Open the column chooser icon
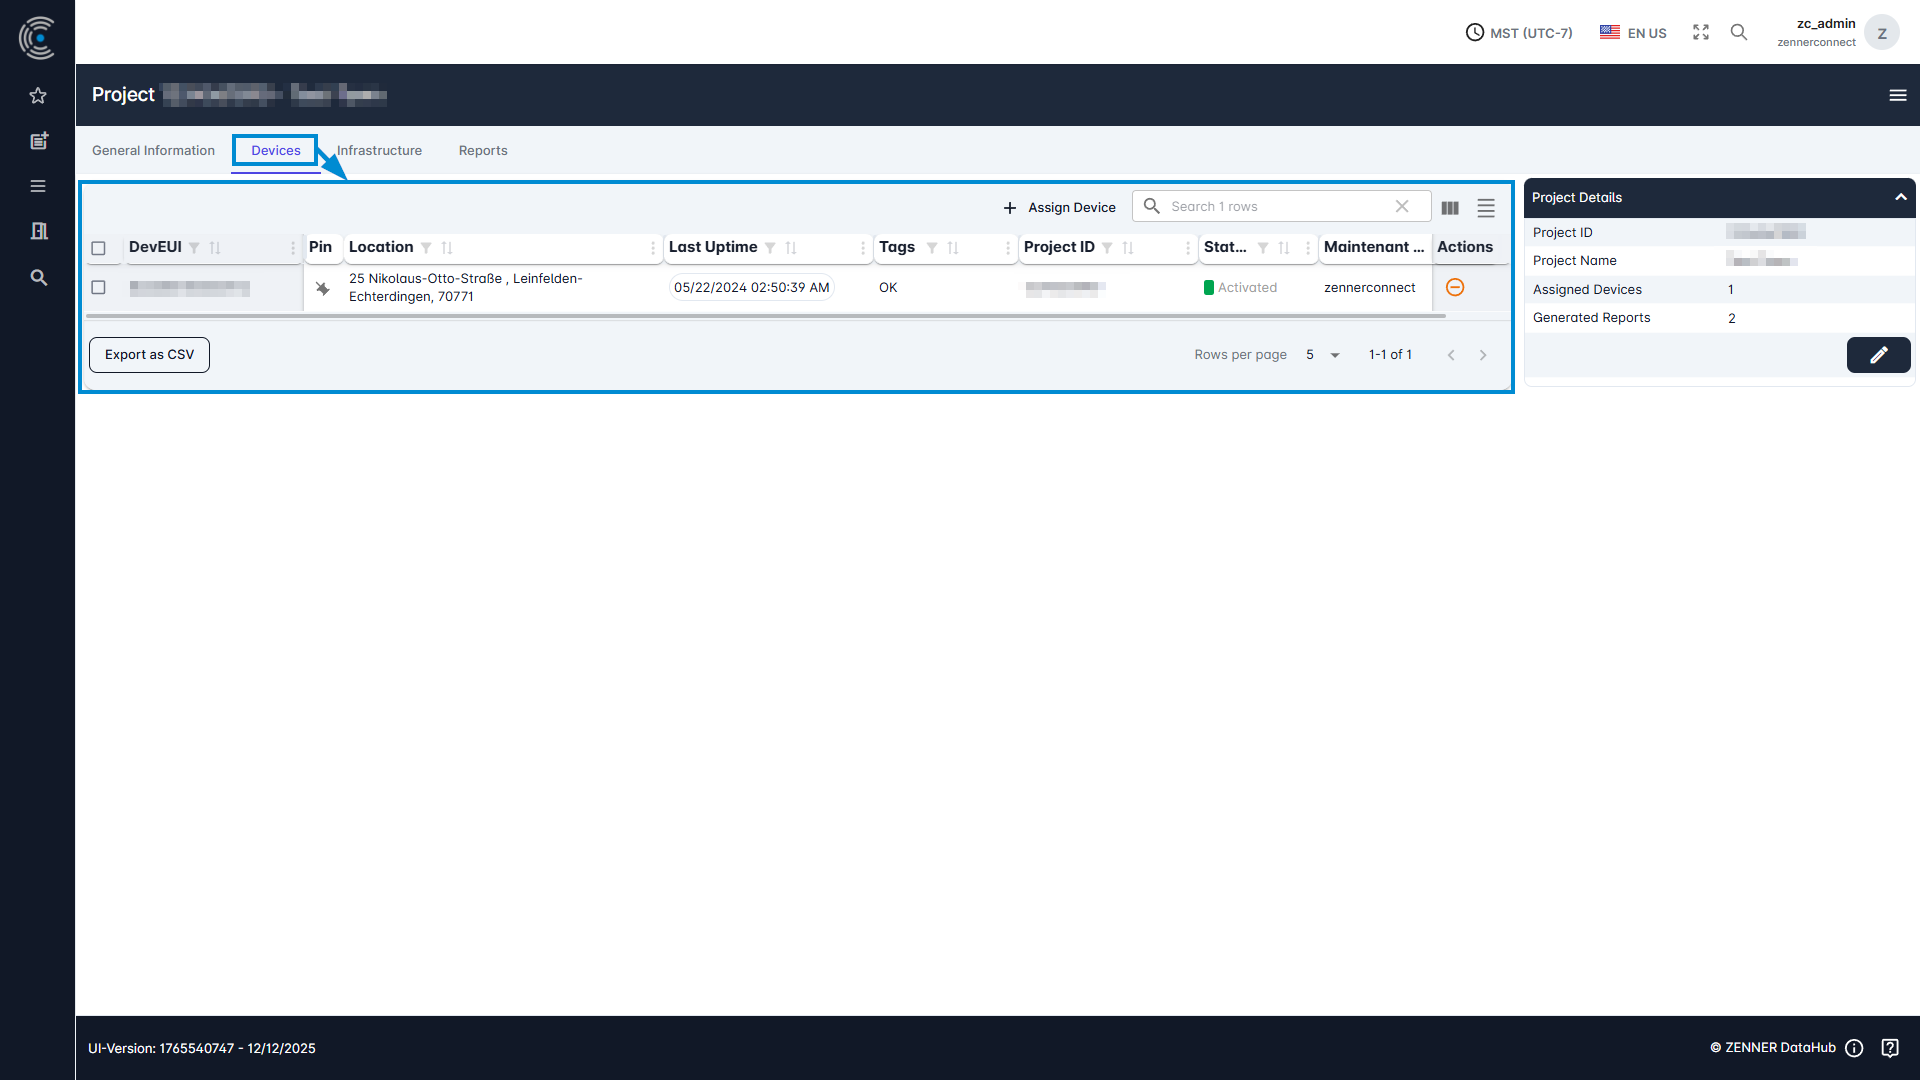 tap(1450, 207)
